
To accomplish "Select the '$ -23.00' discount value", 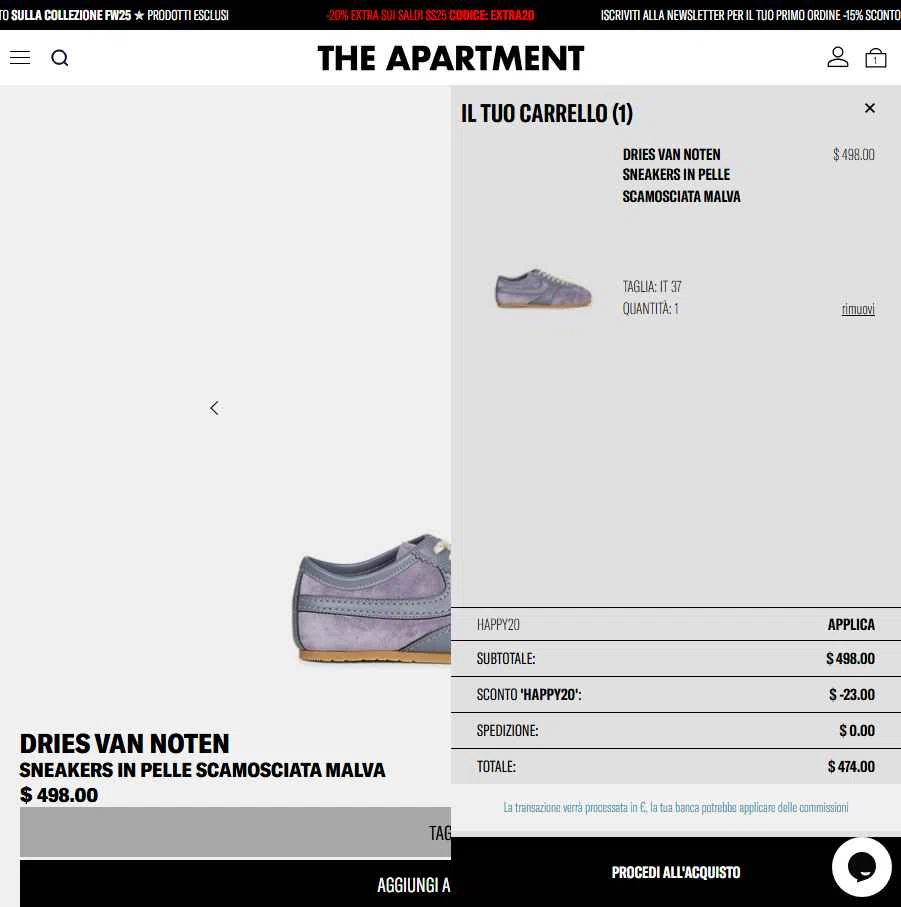I will pos(852,695).
